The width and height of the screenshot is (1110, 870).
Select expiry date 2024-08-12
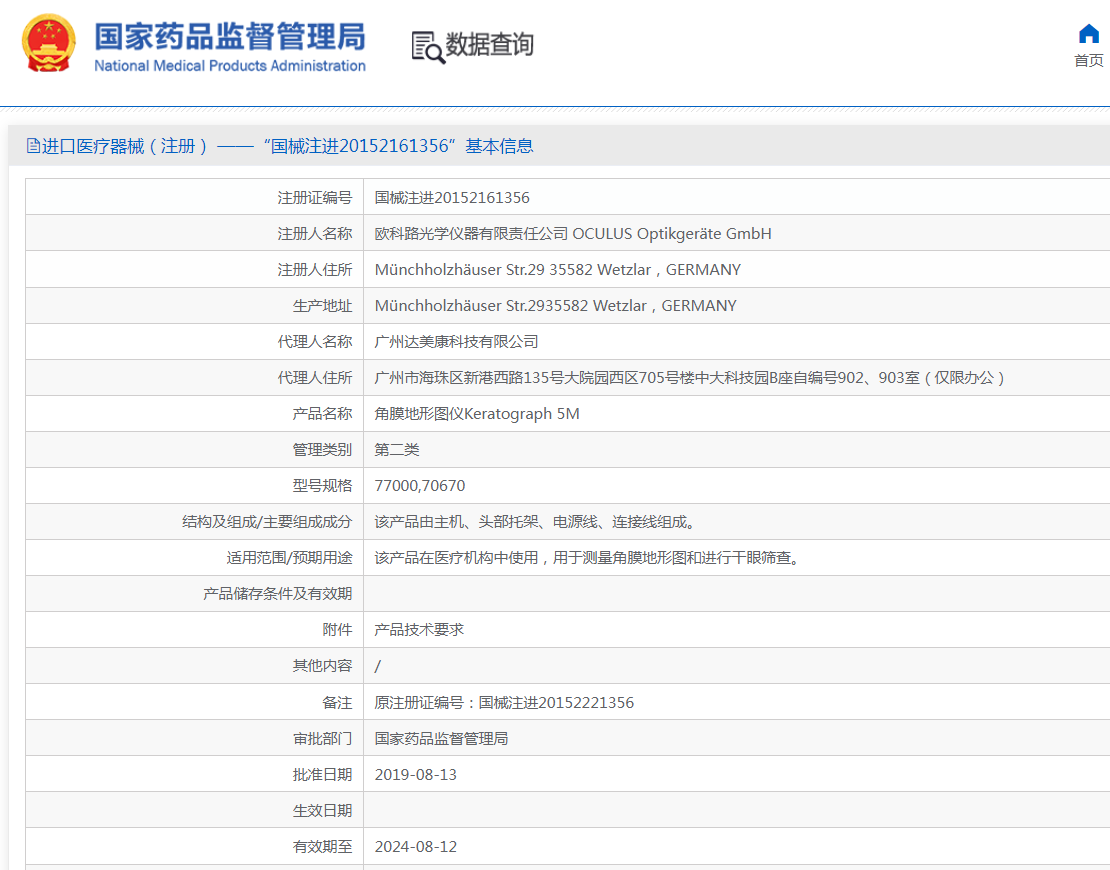point(416,847)
